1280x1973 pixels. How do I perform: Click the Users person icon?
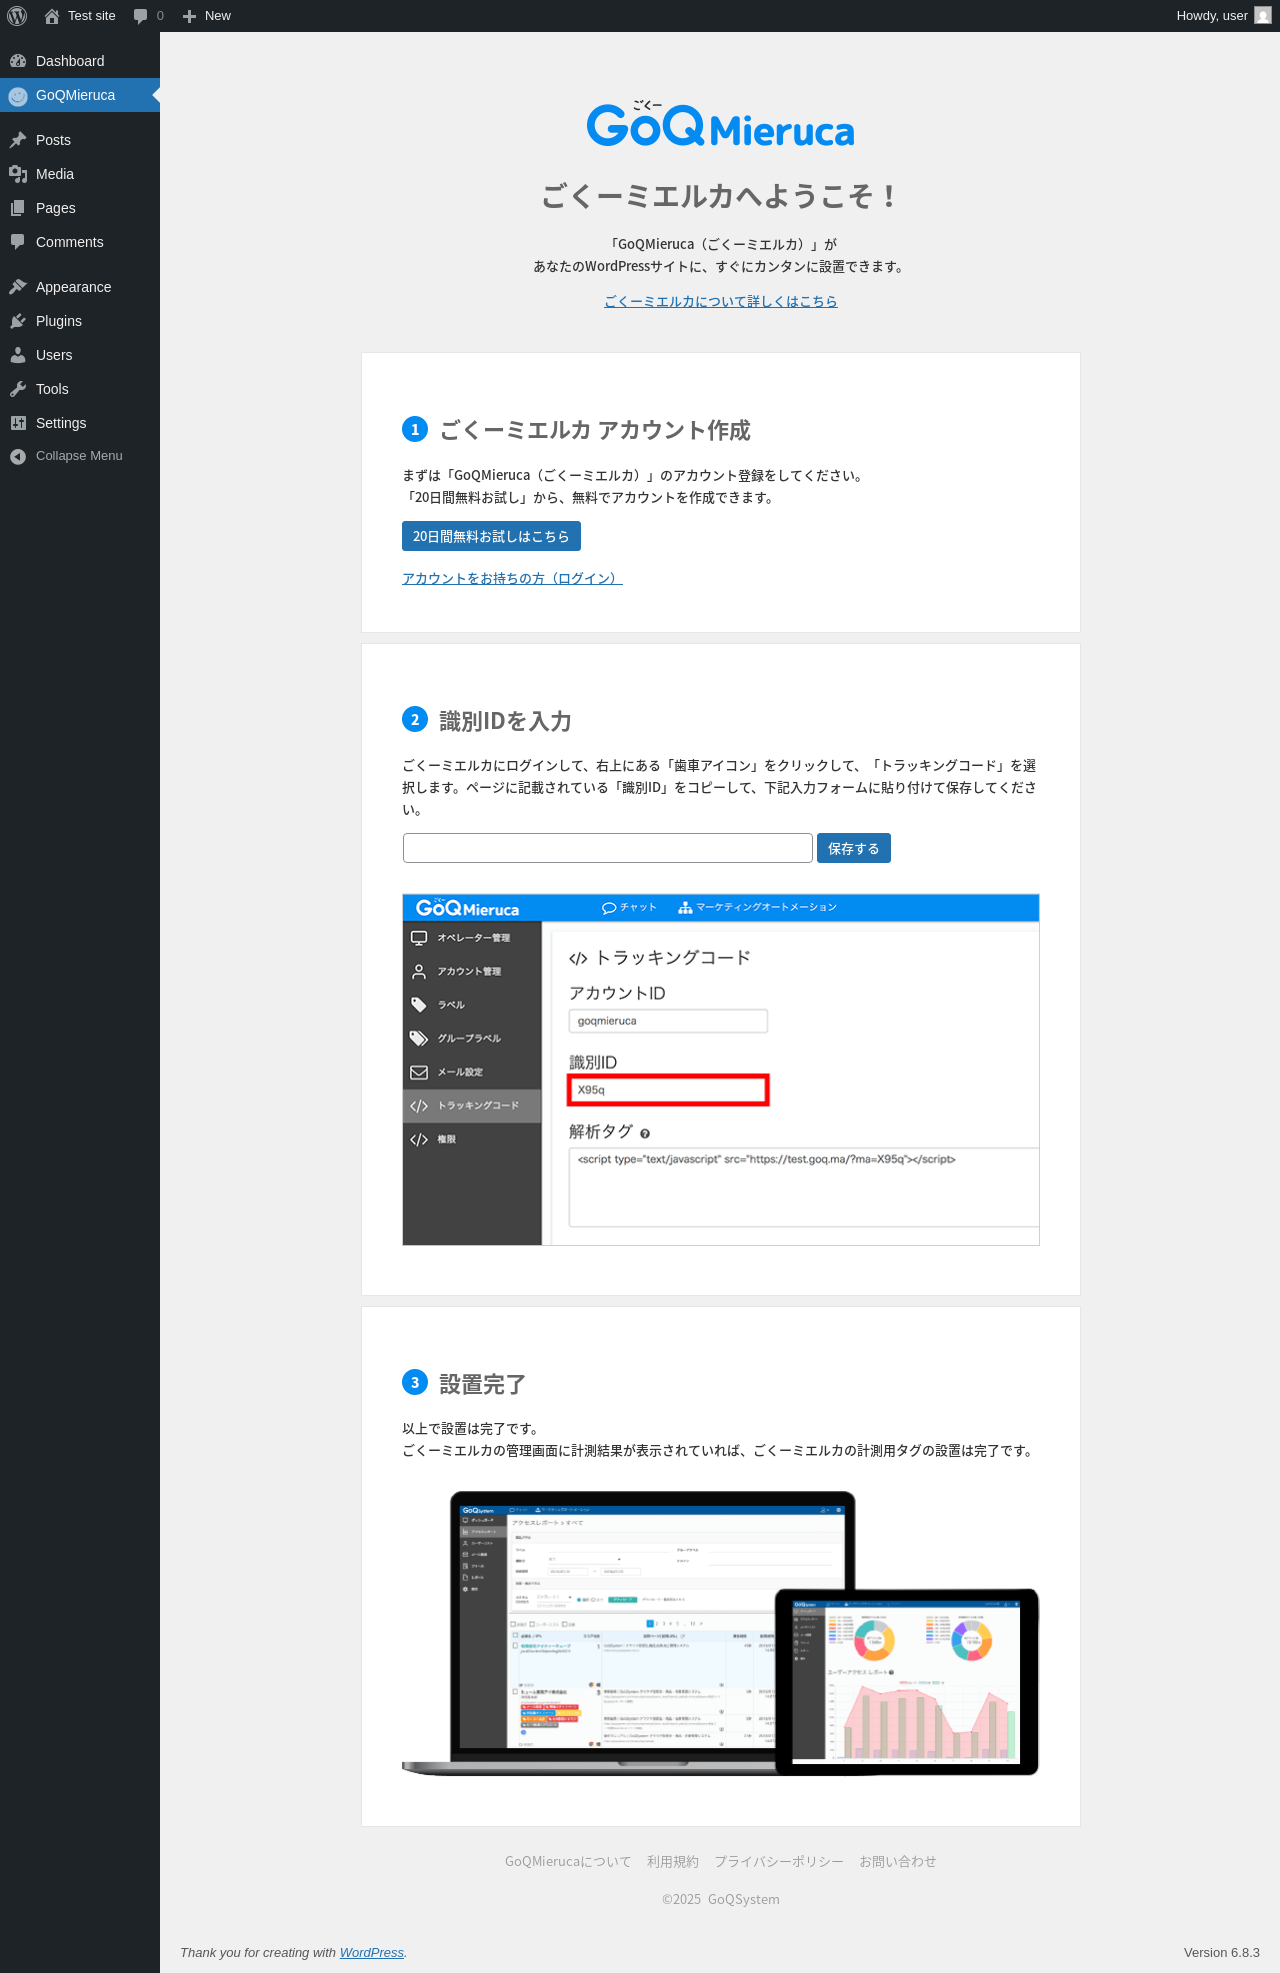(x=18, y=355)
